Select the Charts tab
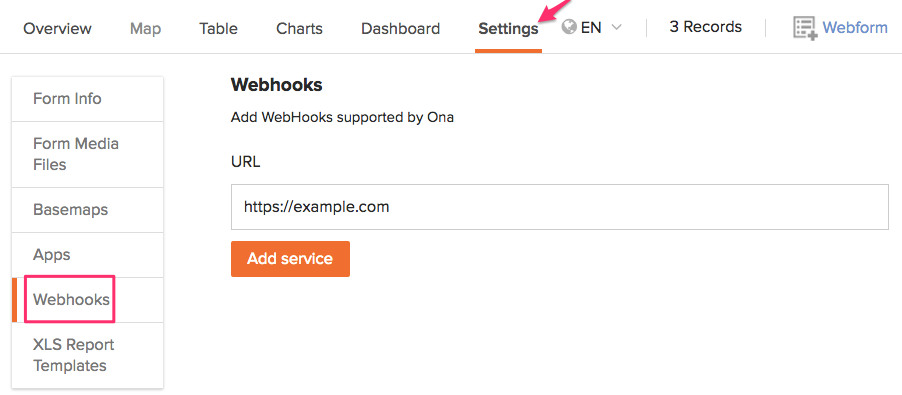The image size is (902, 395). (x=299, y=28)
